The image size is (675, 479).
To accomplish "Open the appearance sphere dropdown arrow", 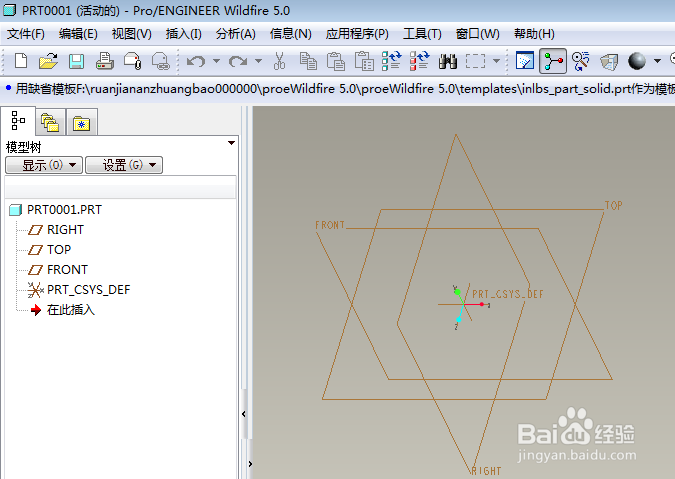I will [657, 61].
